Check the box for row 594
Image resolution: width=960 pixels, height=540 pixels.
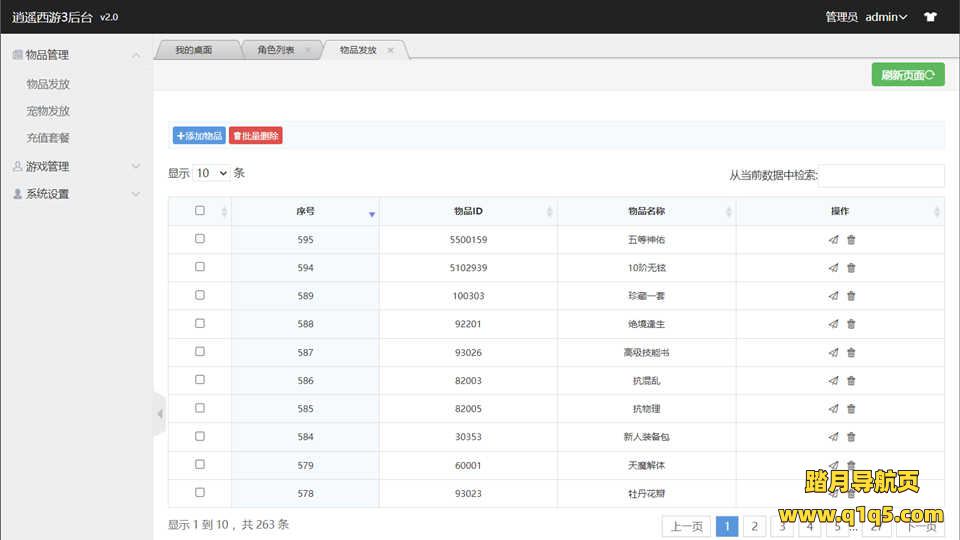200,267
